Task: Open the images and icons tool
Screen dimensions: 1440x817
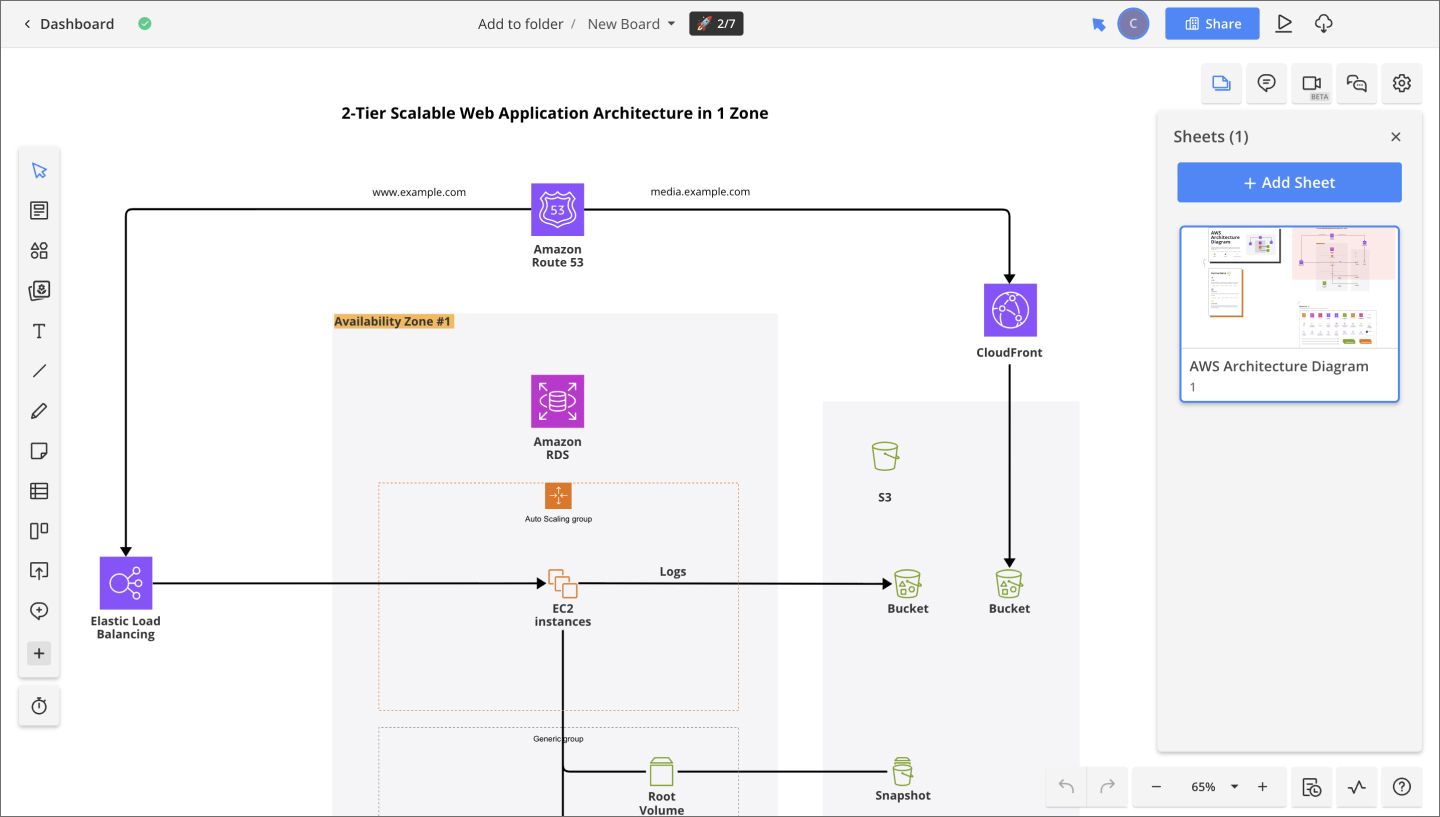Action: coord(39,291)
